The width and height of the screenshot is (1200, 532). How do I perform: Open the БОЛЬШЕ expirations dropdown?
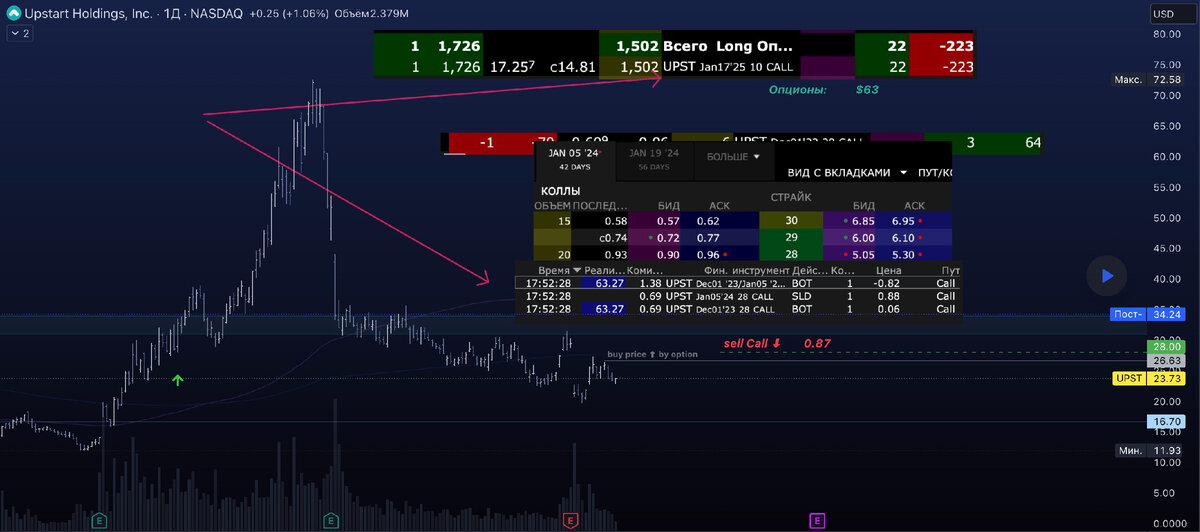pos(734,157)
